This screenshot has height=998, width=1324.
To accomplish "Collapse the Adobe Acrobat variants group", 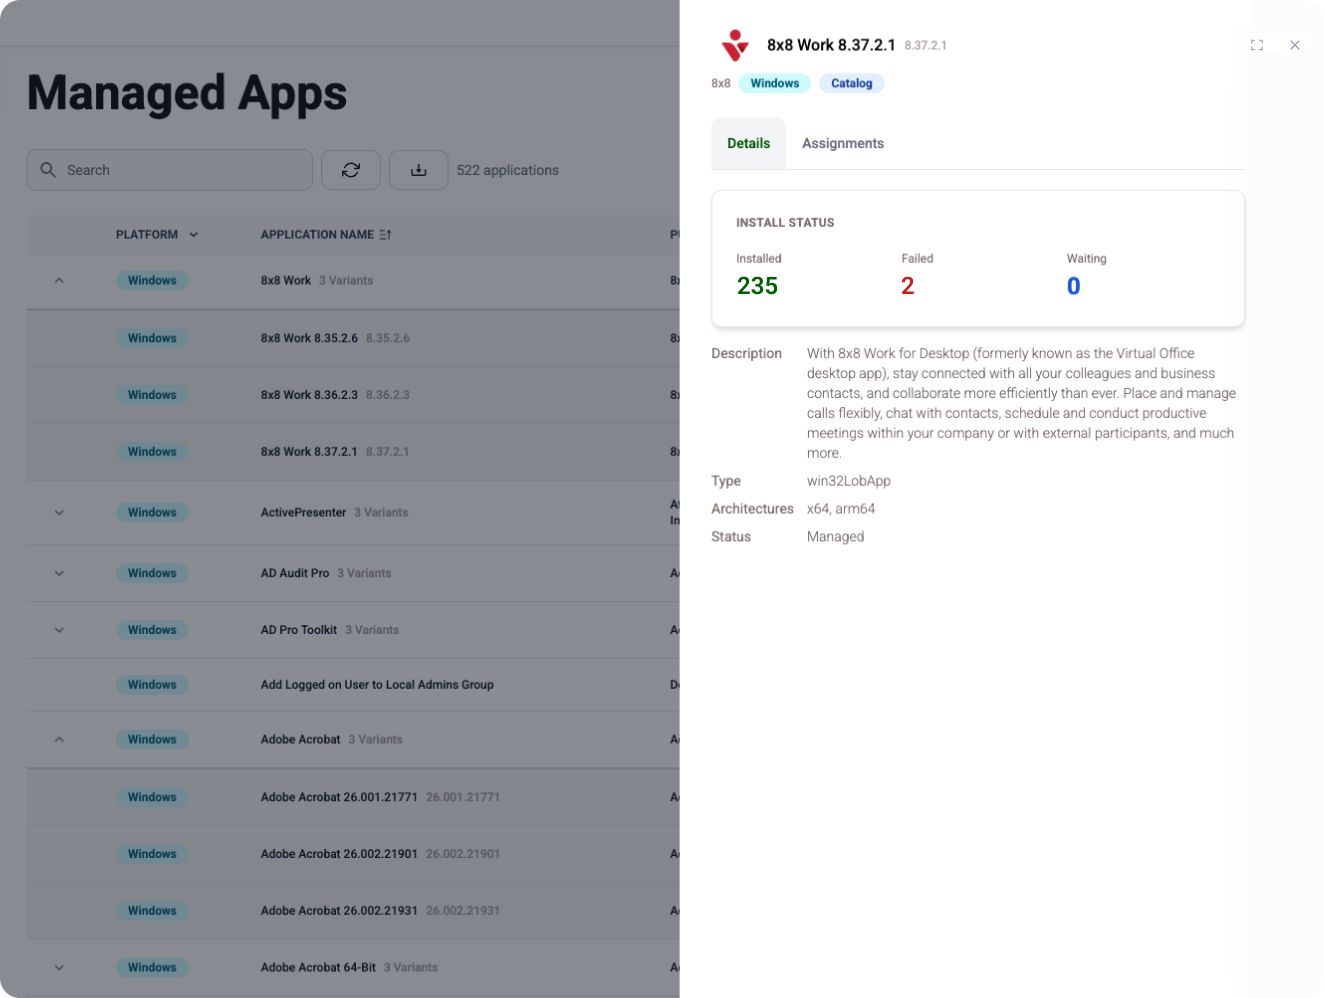I will point(59,740).
